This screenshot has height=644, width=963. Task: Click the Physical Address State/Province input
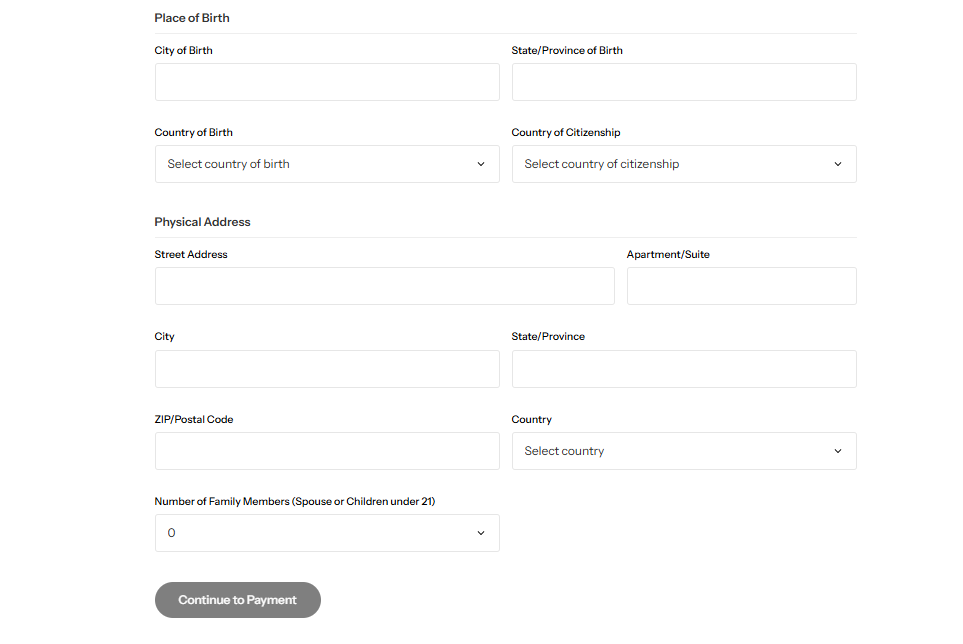[x=683, y=369]
